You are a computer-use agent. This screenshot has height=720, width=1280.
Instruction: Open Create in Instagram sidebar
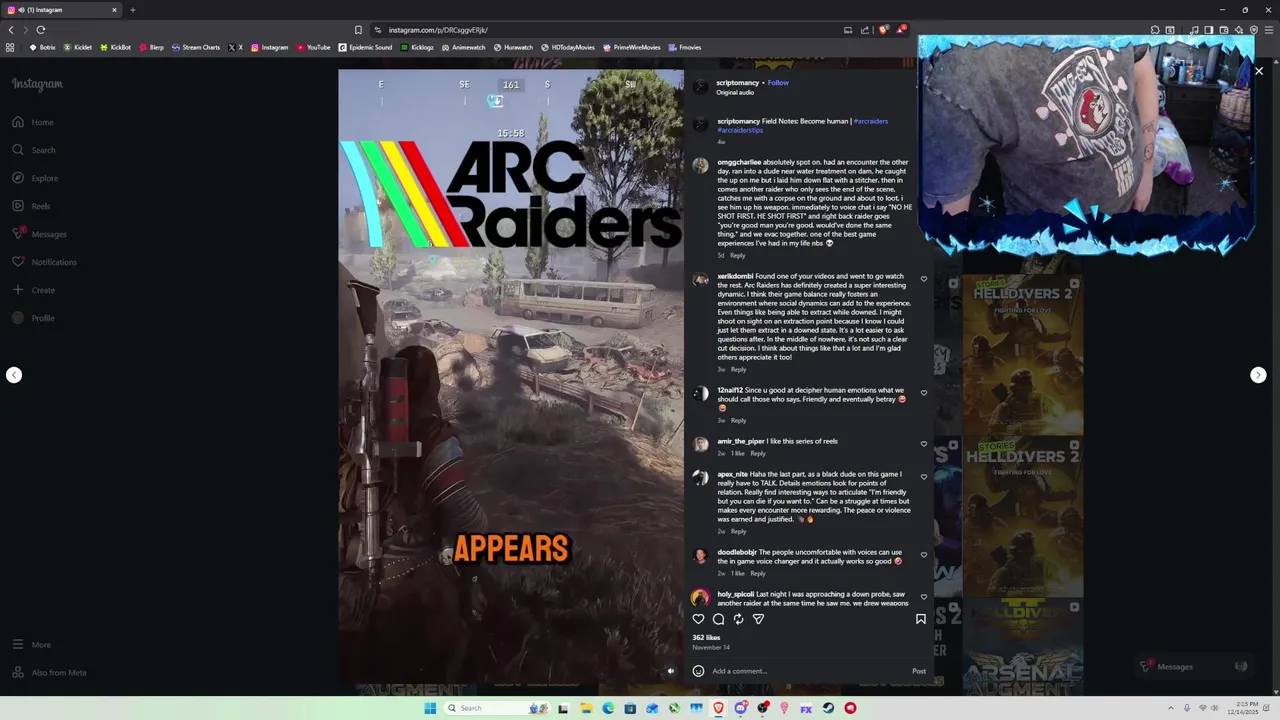point(33,290)
